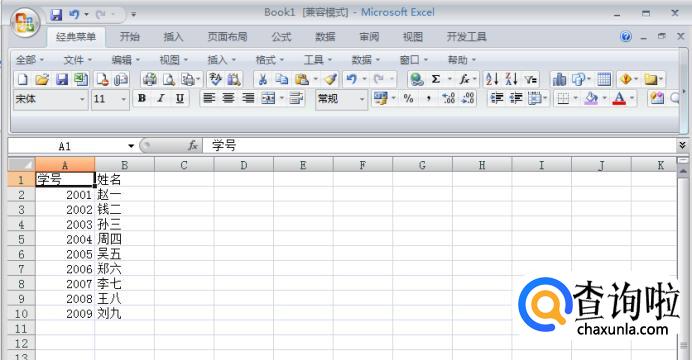The height and width of the screenshot is (360, 692).
Task: Click the Print icon in the toolbar
Action: [150, 79]
